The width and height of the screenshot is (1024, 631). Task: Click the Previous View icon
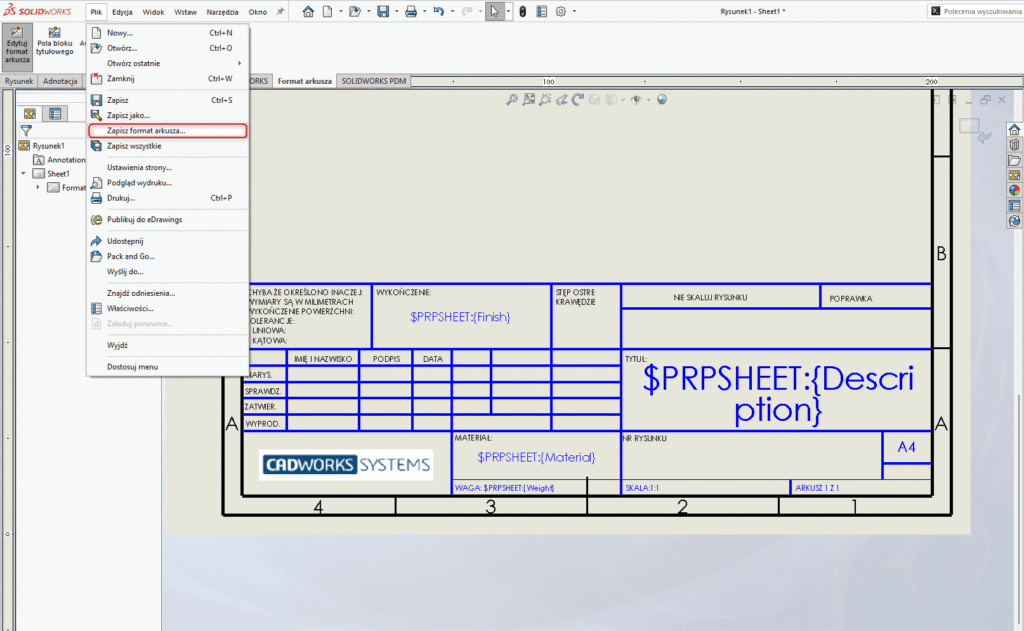coord(562,99)
